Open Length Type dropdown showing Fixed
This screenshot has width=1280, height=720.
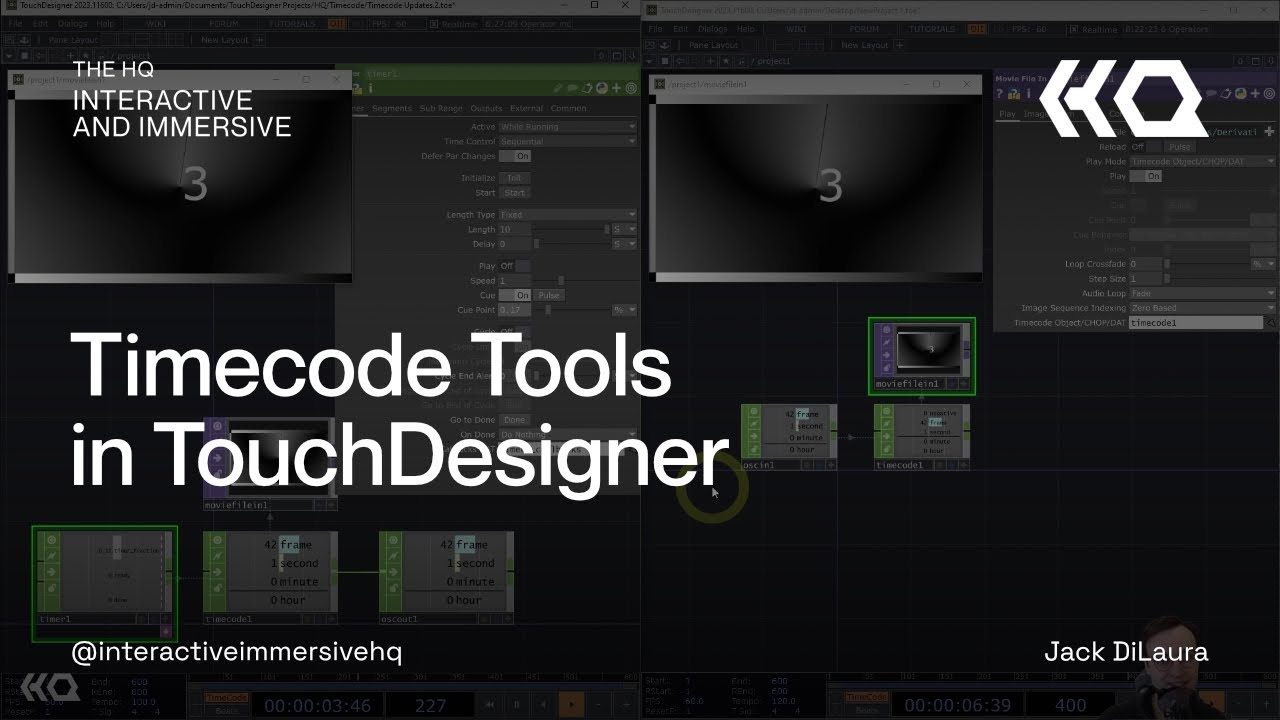click(x=567, y=215)
